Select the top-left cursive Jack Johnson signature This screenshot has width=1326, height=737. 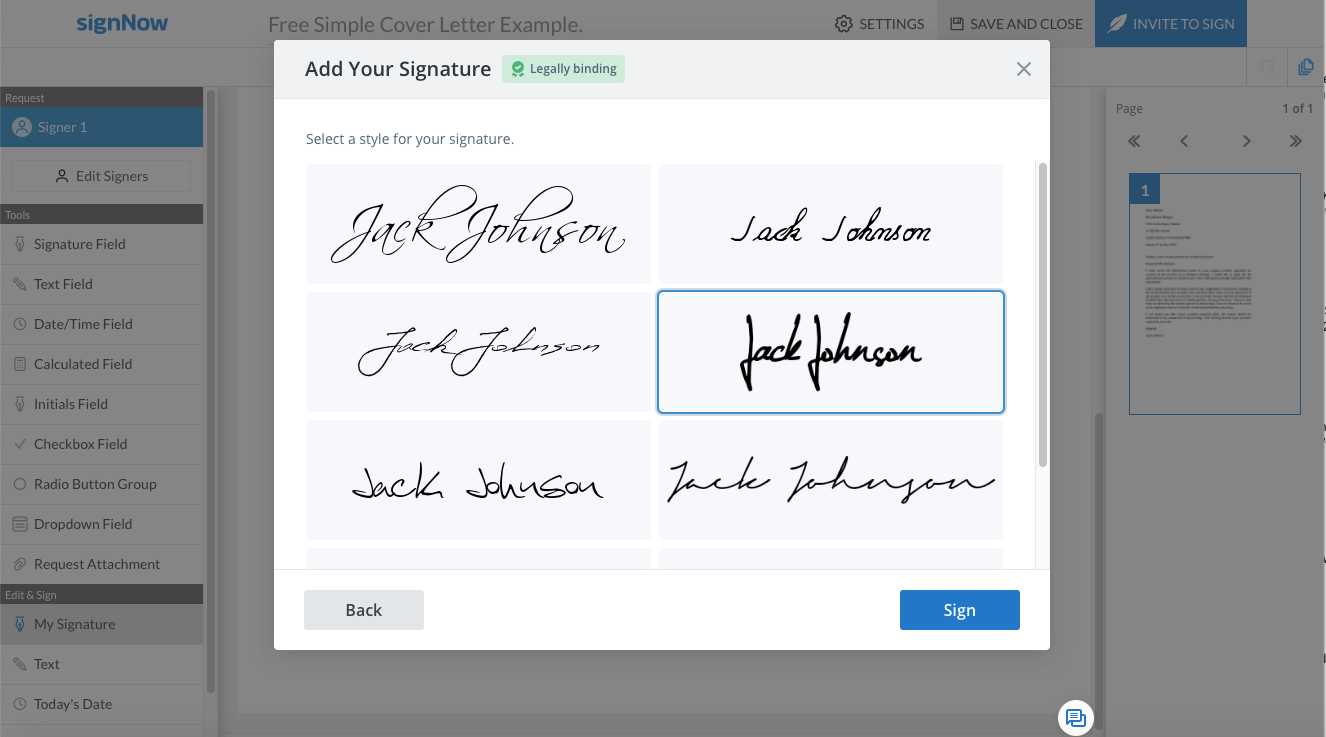pyautogui.click(x=478, y=224)
